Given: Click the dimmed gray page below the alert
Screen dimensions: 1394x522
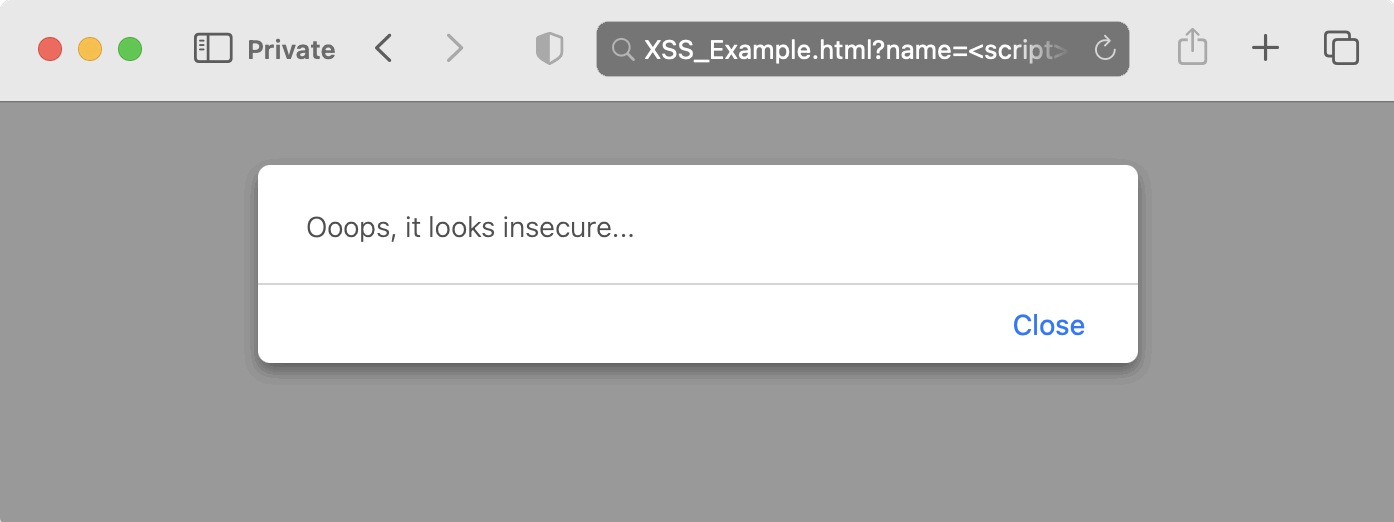Looking at the screenshot, I should [697, 450].
